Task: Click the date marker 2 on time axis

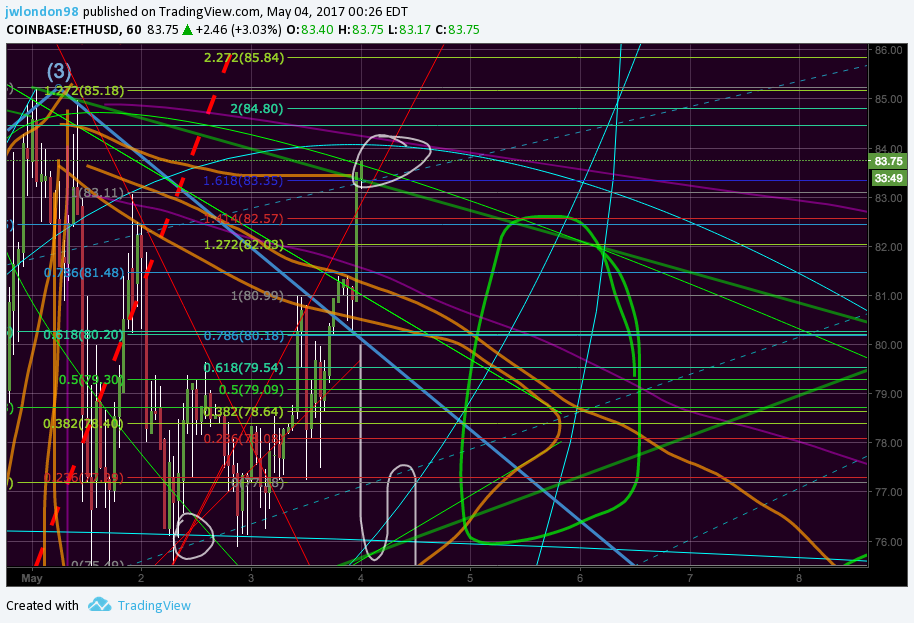Action: click(141, 578)
